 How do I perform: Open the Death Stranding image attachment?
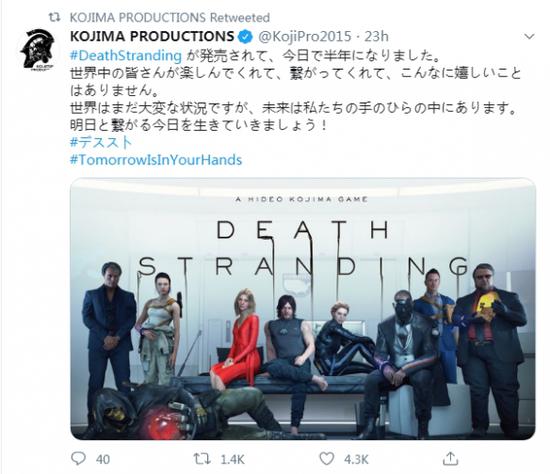[303, 309]
